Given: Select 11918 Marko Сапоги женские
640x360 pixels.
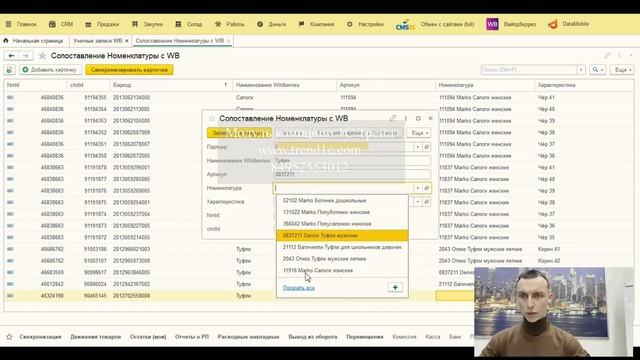Looking at the screenshot, I should 342,270.
